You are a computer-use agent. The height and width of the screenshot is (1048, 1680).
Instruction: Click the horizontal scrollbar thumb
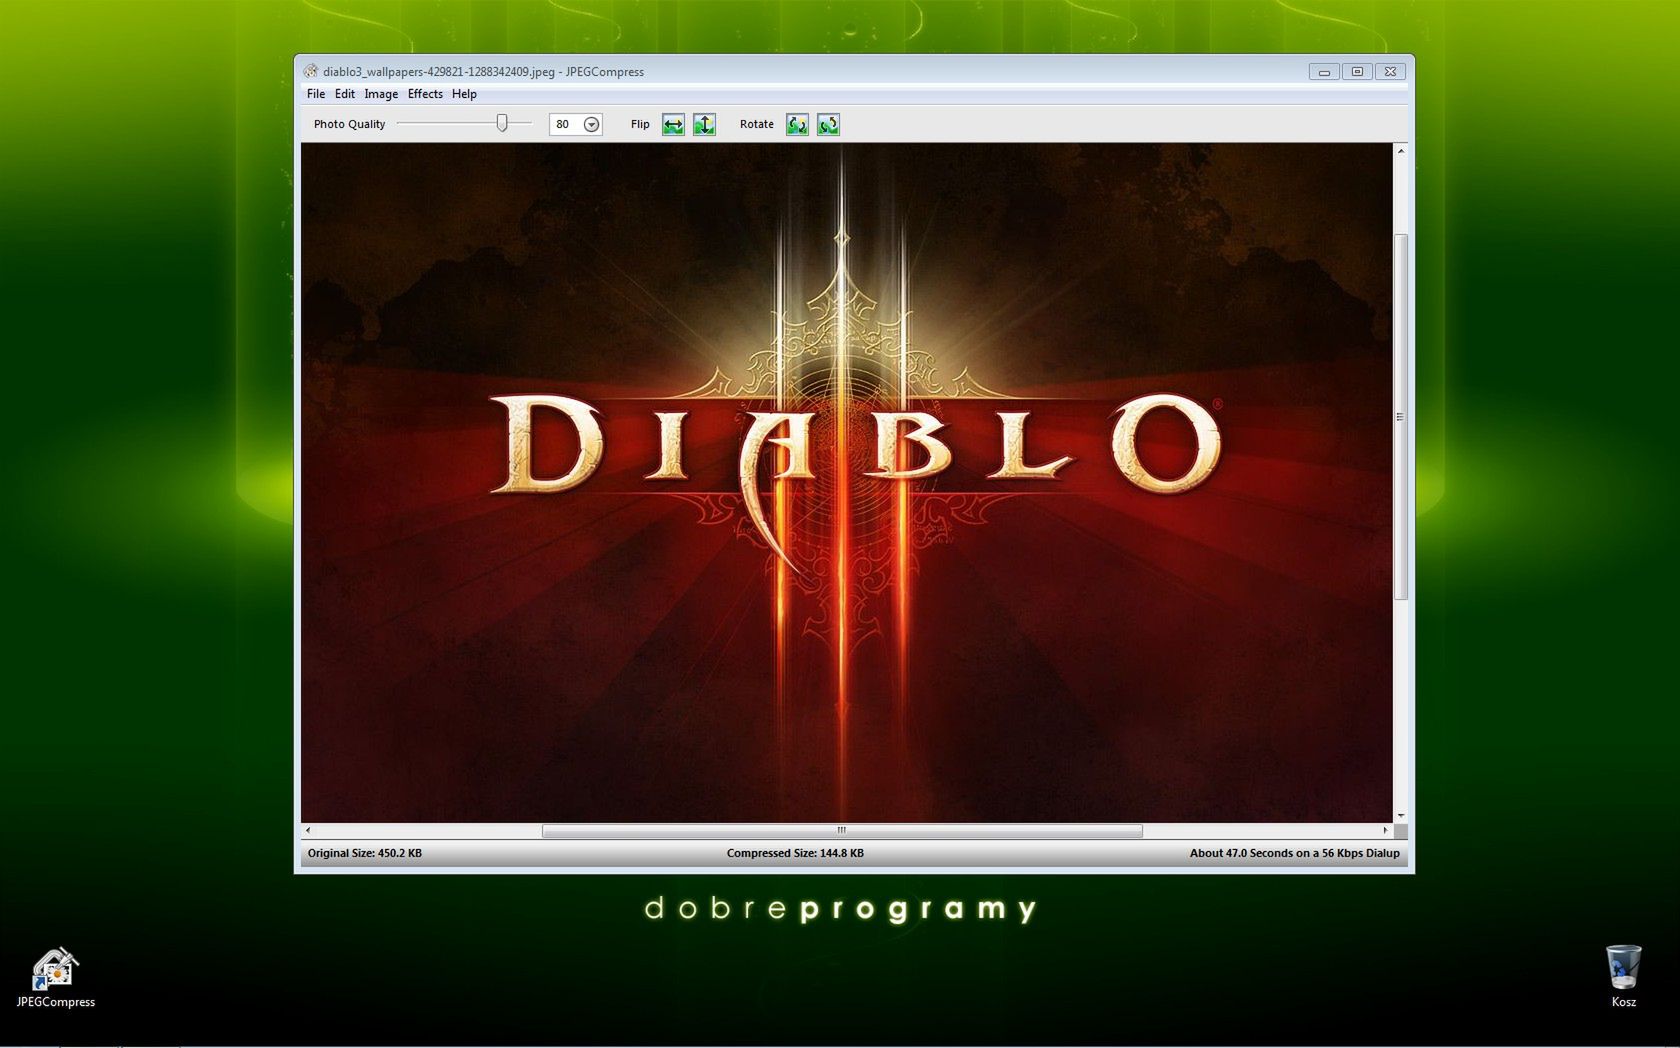coord(842,830)
